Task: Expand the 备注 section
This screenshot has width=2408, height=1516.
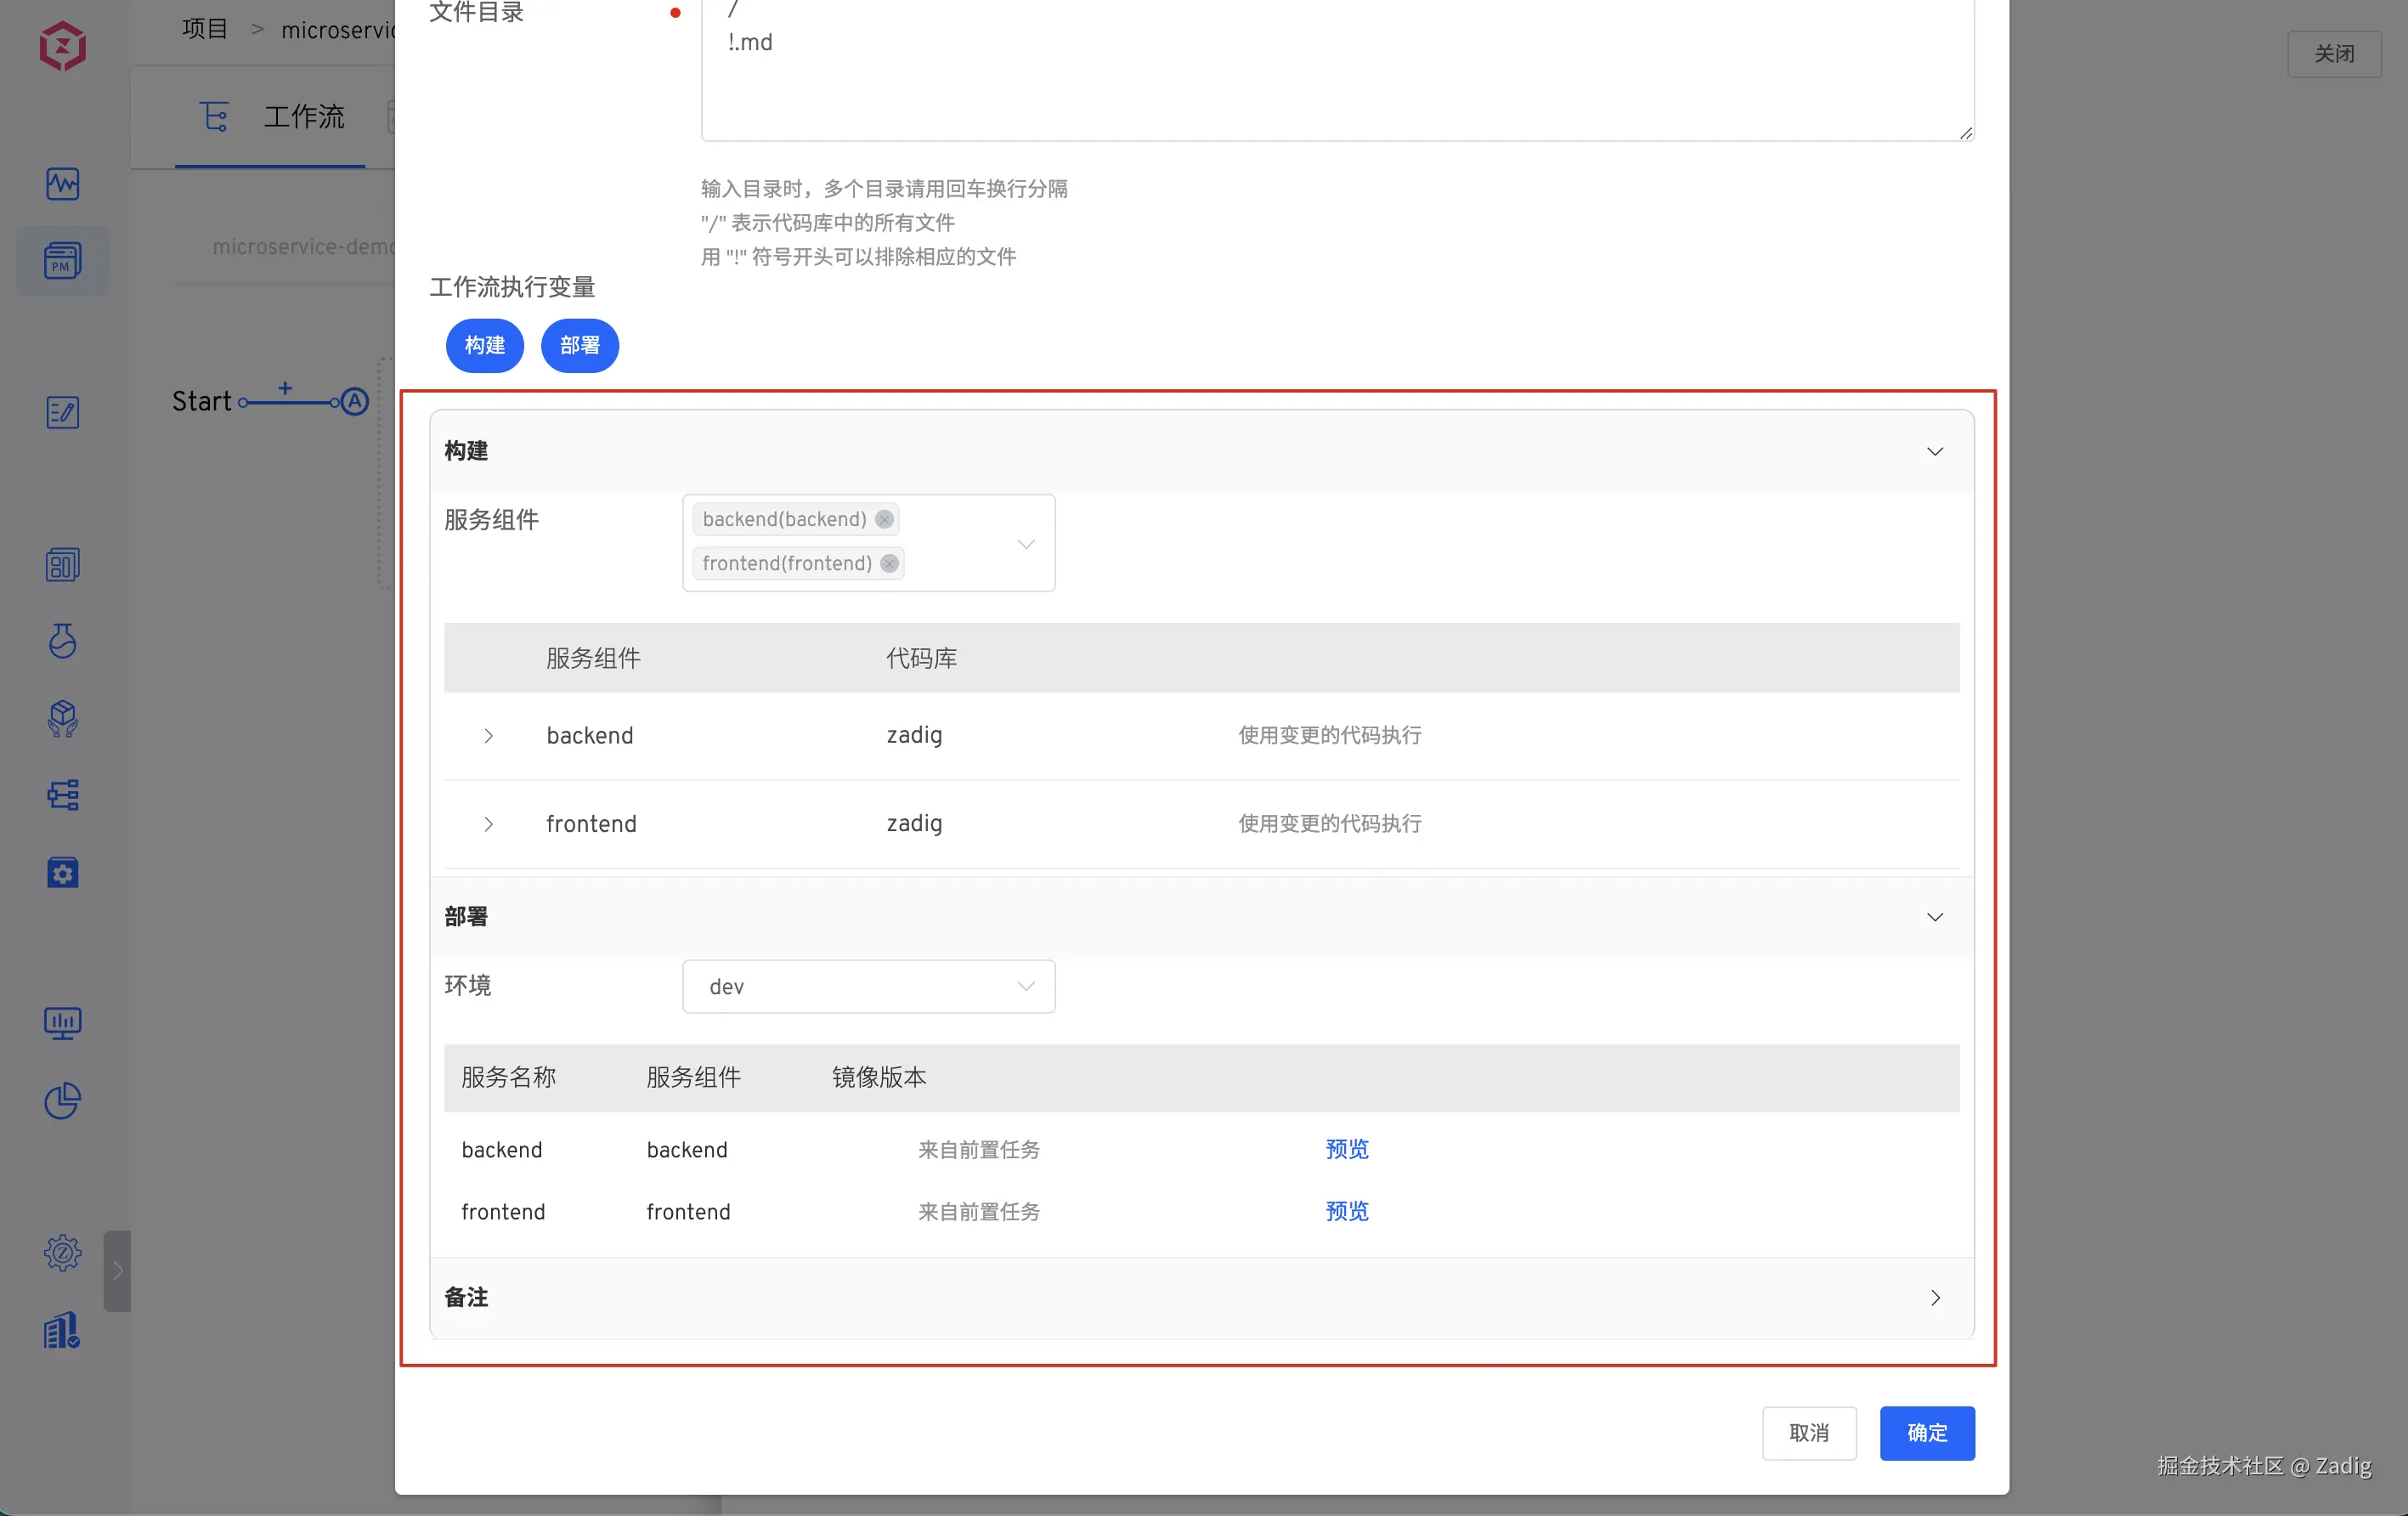Action: tap(1934, 1297)
